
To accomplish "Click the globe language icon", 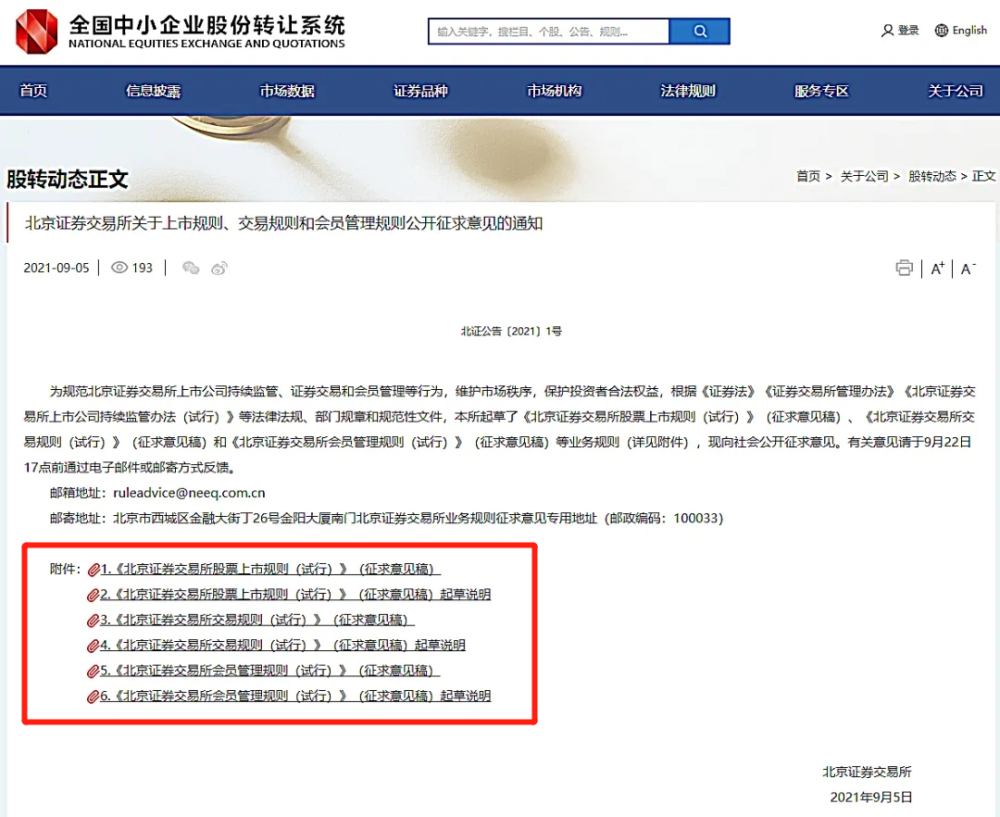I will [941, 31].
